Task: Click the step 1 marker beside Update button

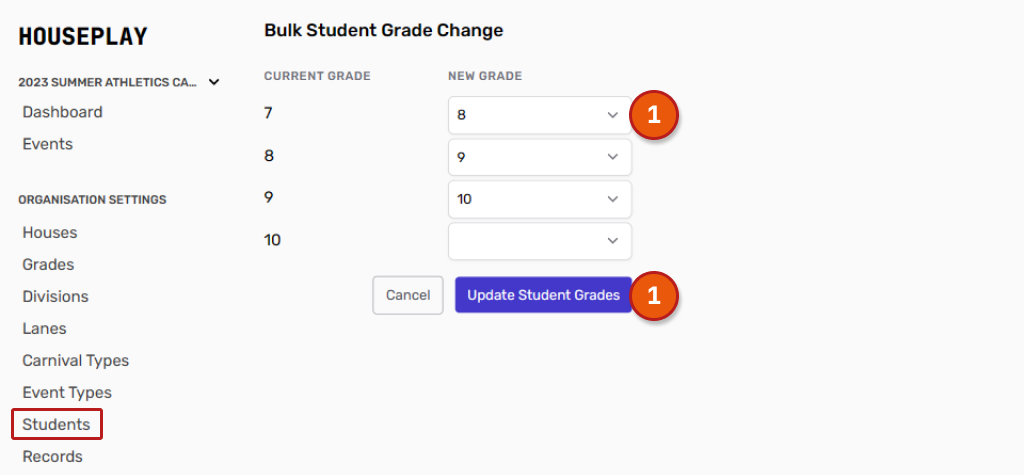Action: [654, 295]
